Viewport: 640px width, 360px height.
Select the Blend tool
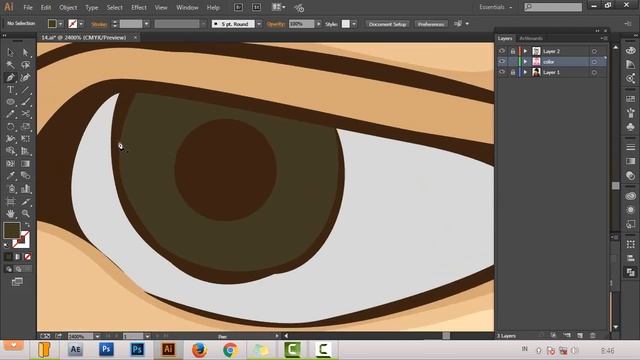[25, 176]
